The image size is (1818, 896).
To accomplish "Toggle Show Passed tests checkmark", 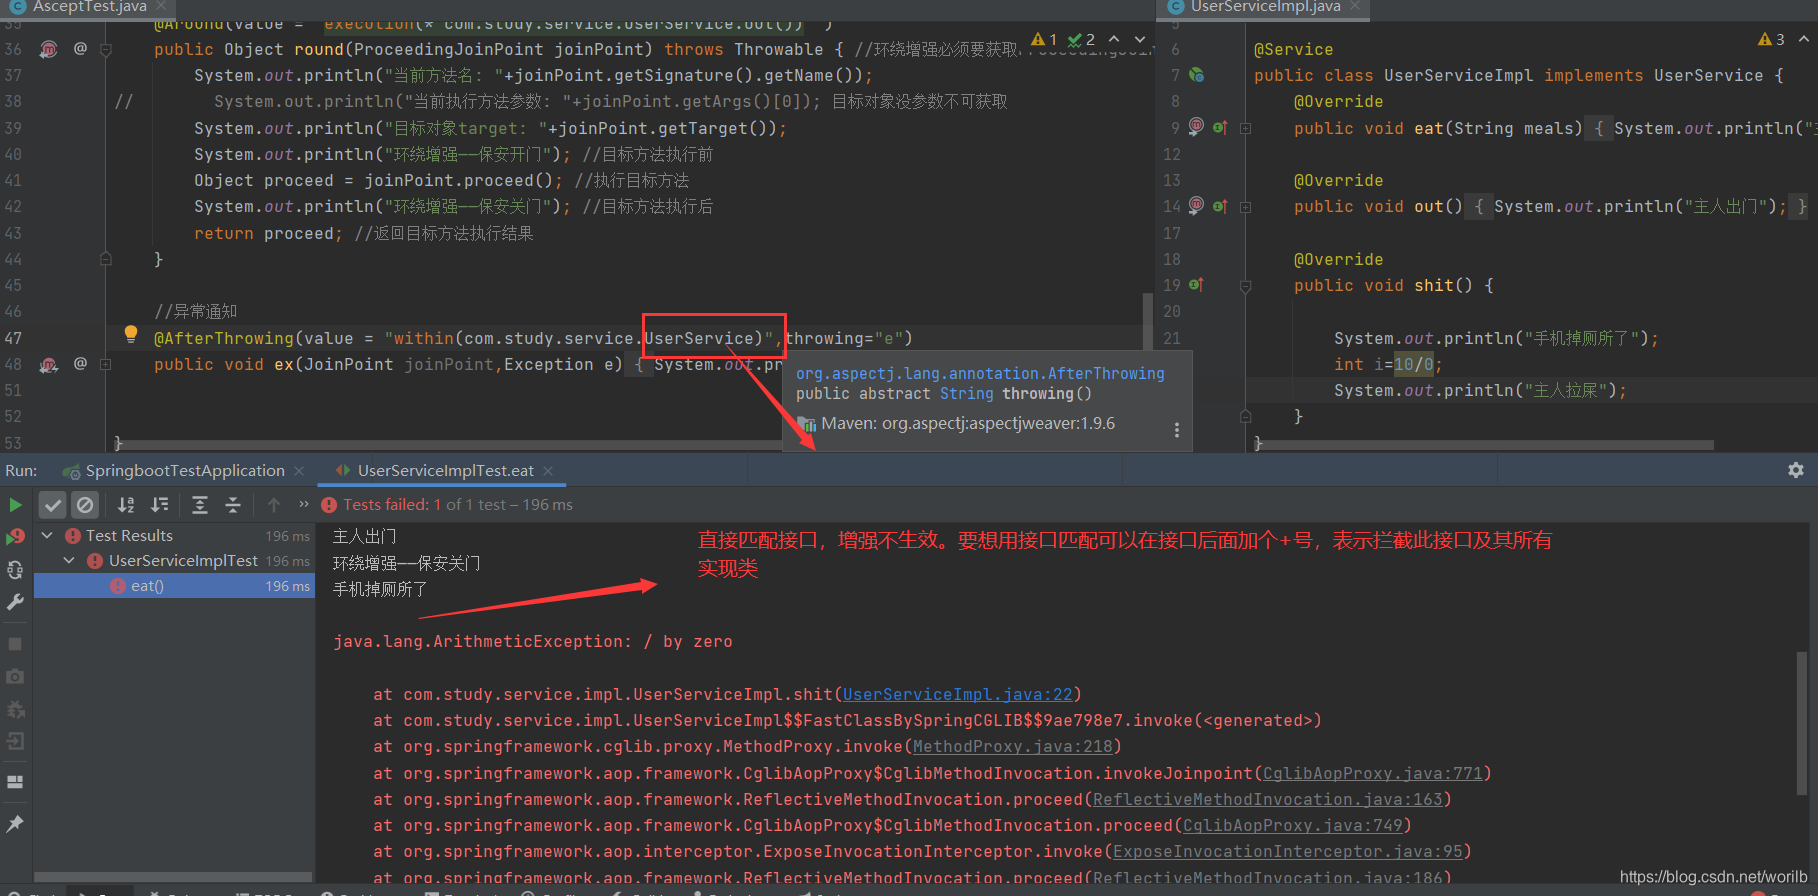I will [53, 505].
